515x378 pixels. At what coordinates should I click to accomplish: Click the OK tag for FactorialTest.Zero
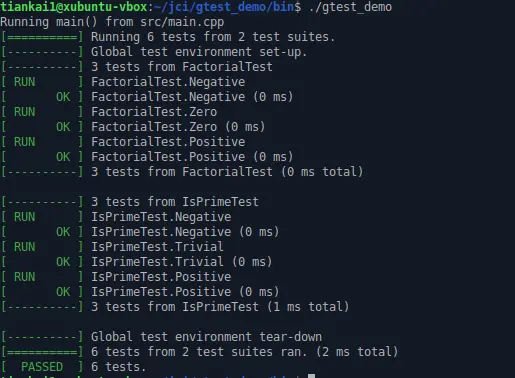[63, 127]
